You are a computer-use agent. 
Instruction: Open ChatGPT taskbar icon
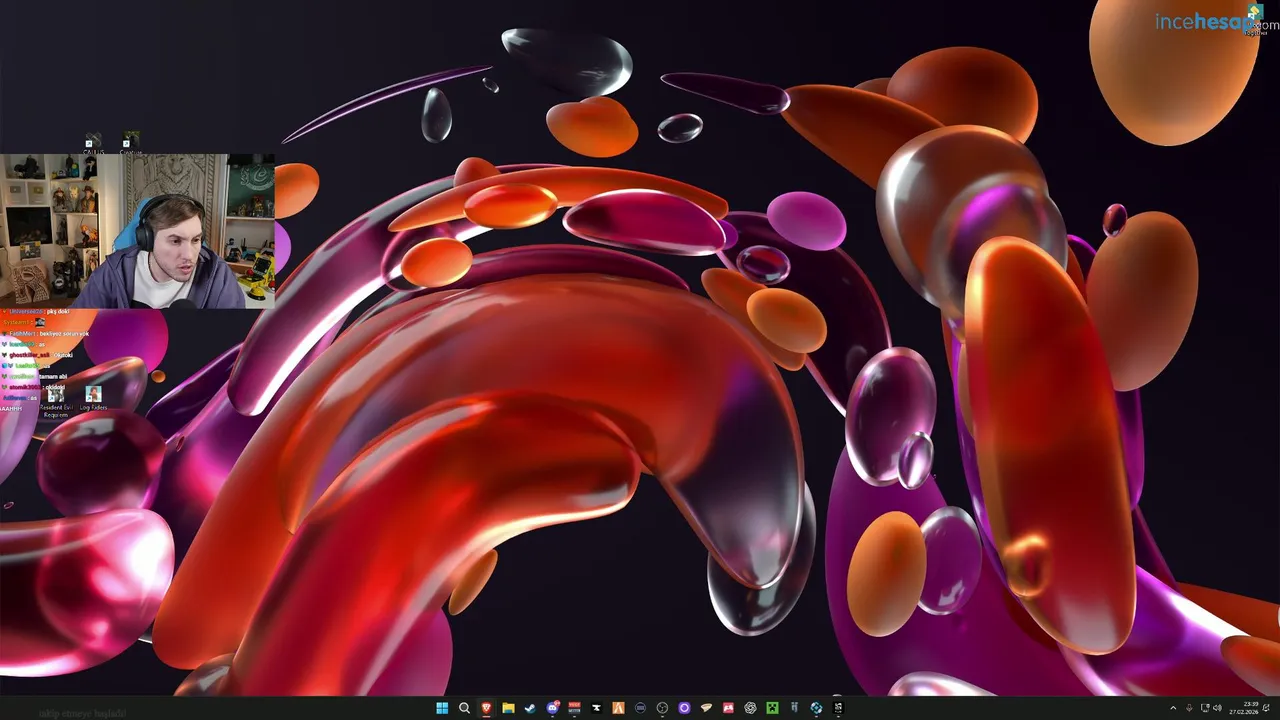(750, 708)
